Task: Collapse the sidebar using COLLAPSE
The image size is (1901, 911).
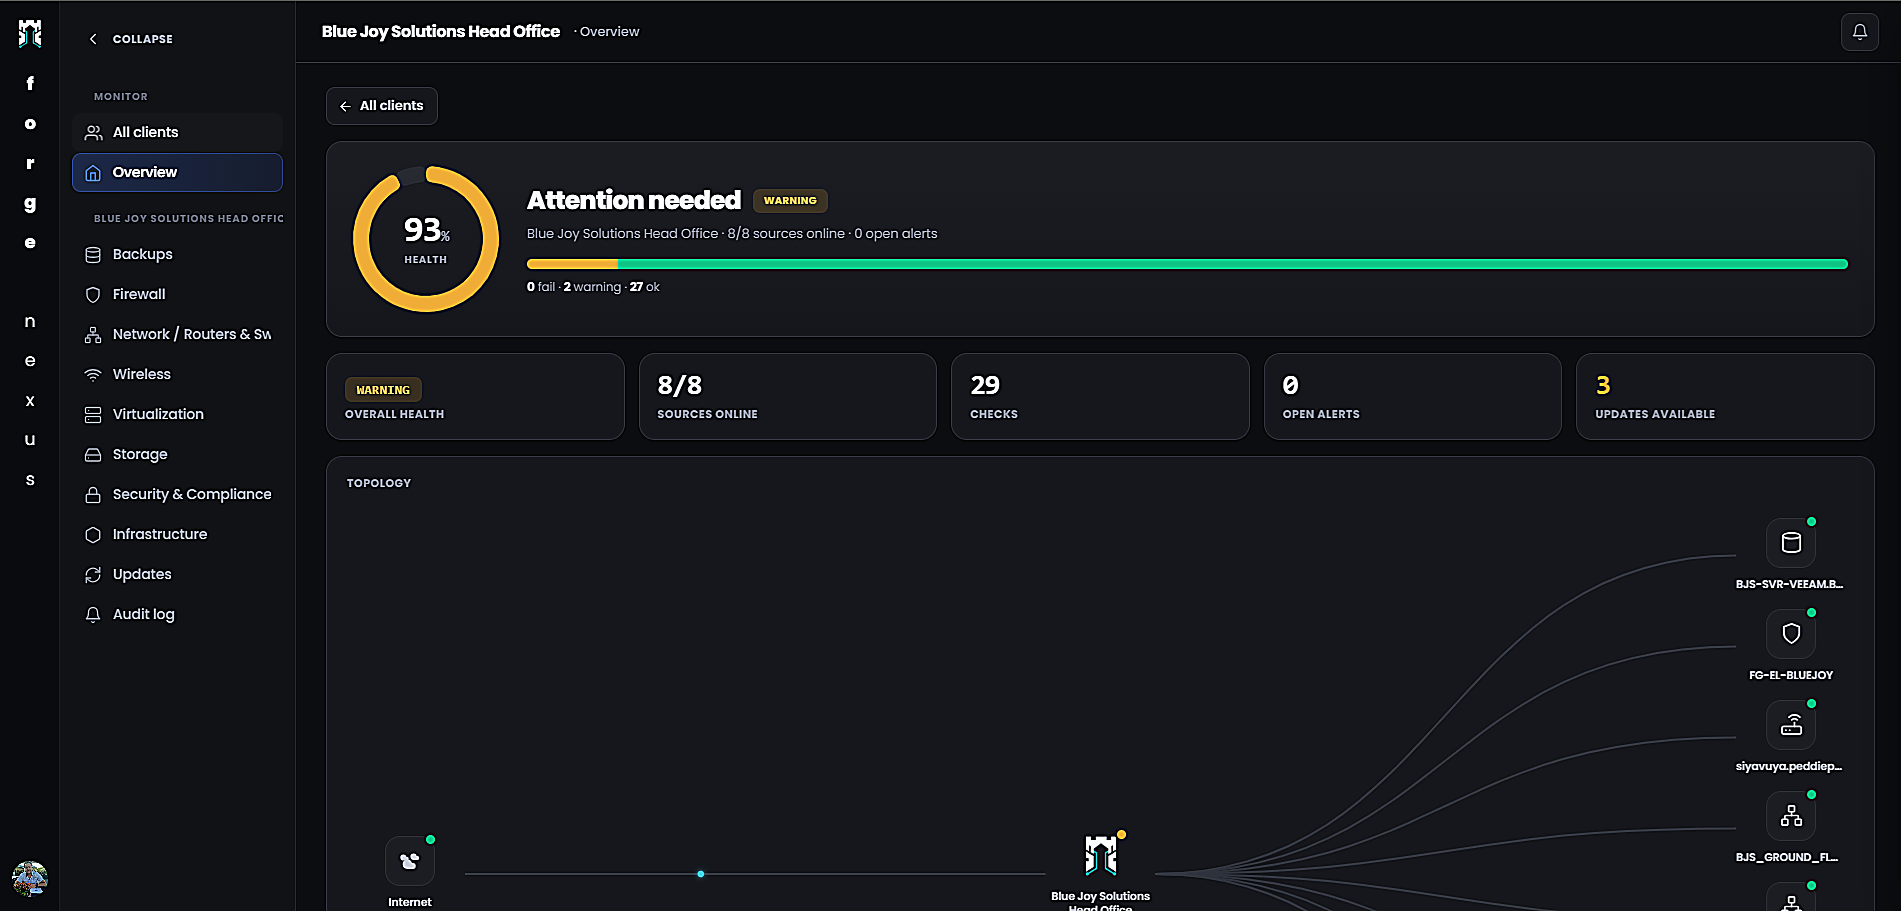Action: [x=131, y=39]
